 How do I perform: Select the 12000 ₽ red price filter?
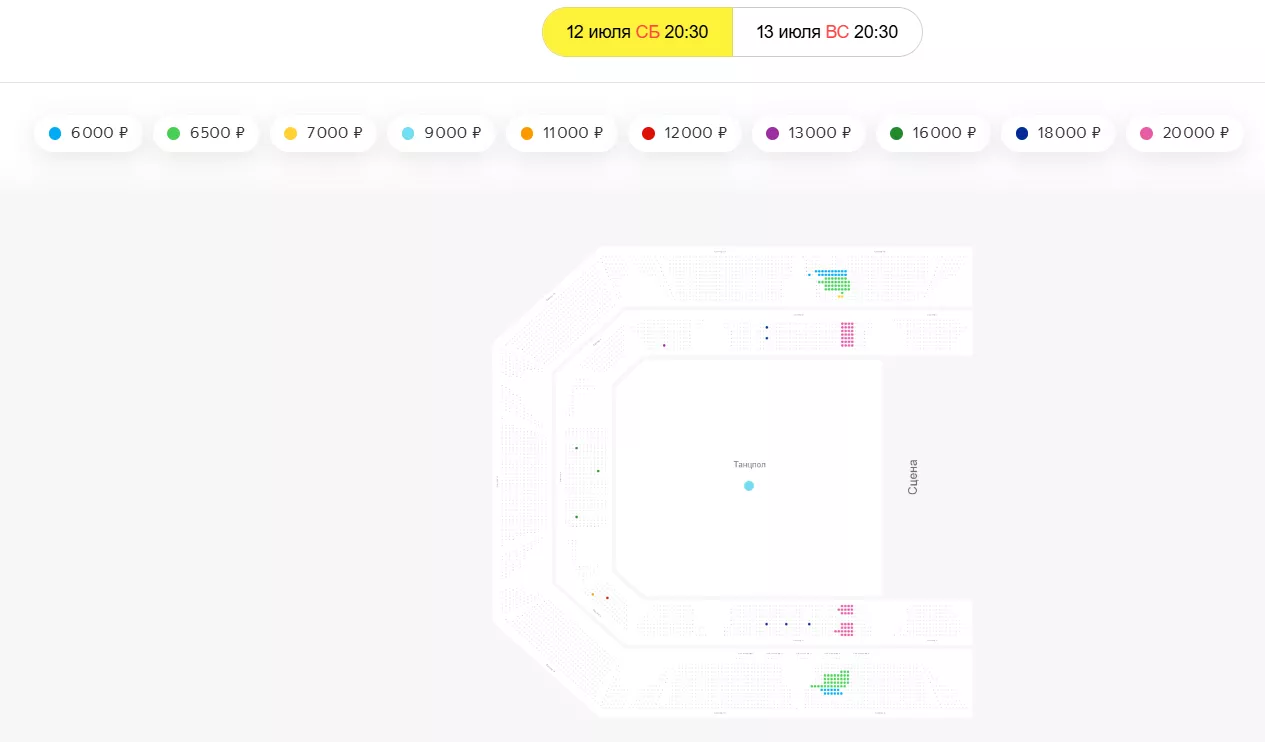pyautogui.click(x=684, y=133)
